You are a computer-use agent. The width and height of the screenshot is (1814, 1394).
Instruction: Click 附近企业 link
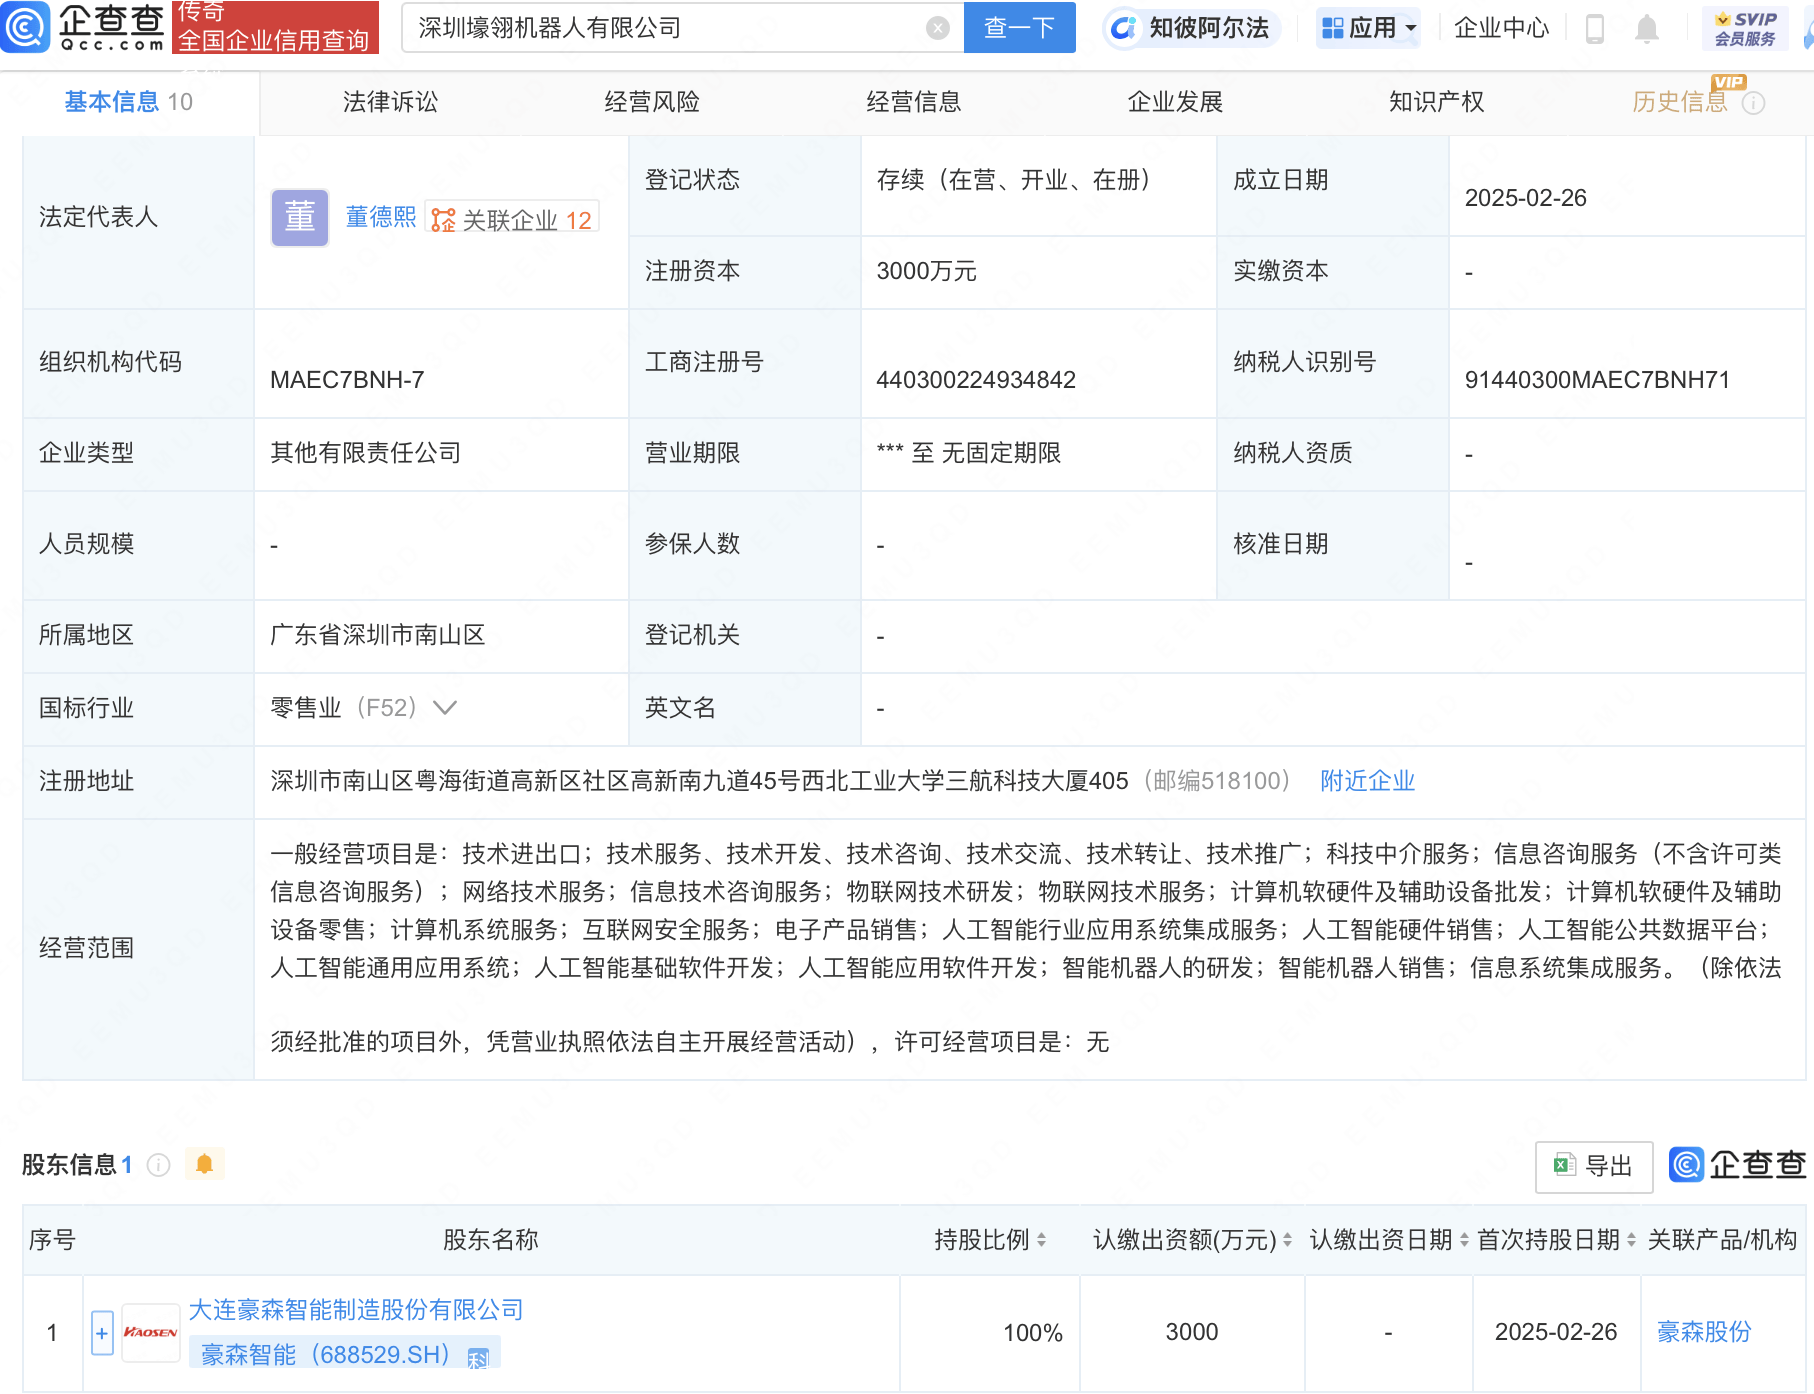1367,781
